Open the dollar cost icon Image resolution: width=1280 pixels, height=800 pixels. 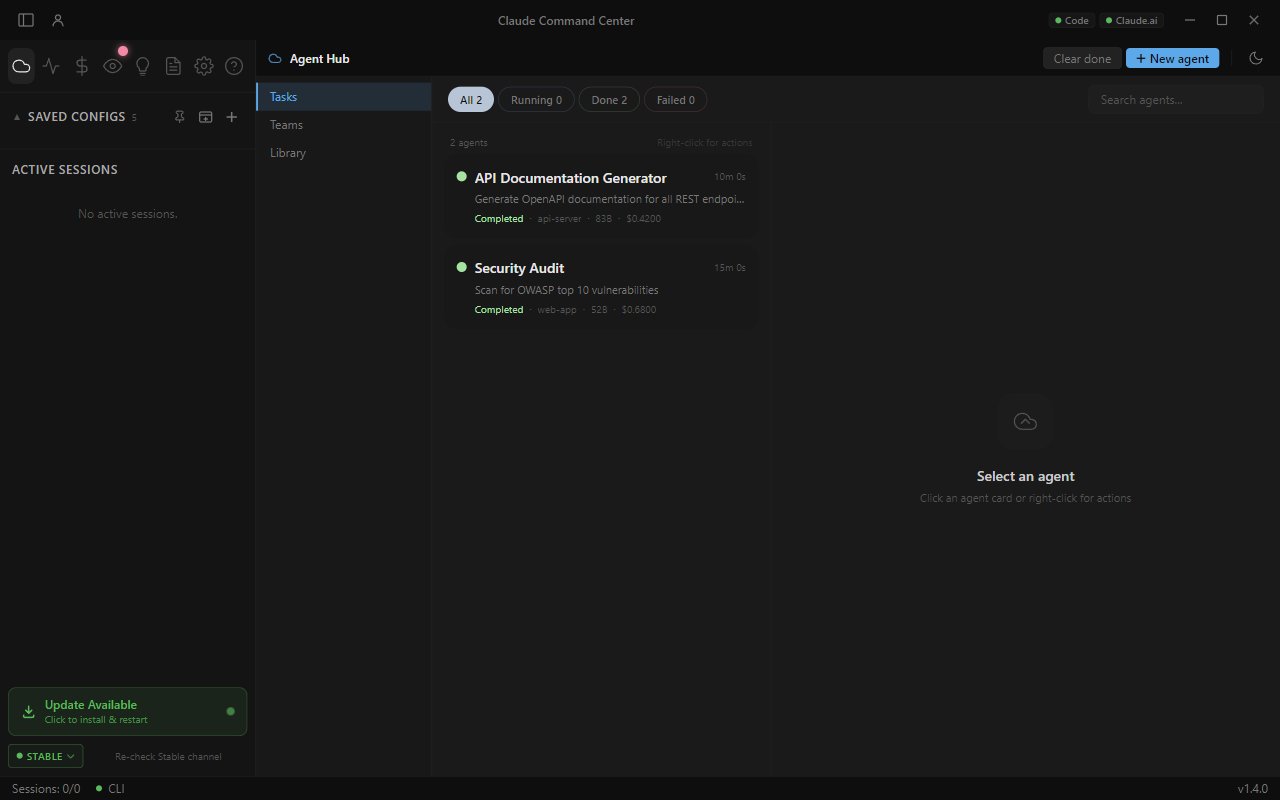click(x=82, y=66)
